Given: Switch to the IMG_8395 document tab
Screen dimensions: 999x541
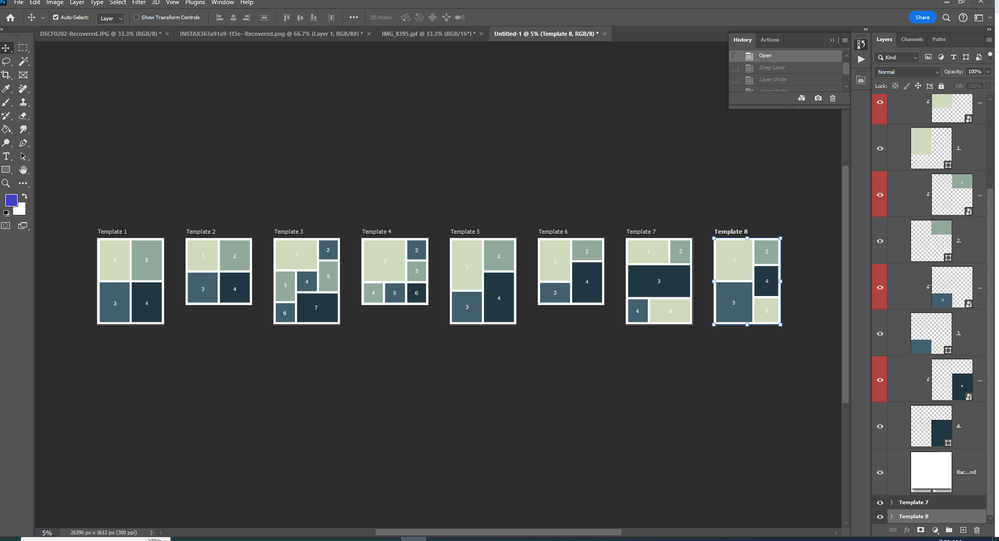Looking at the screenshot, I should (x=428, y=34).
